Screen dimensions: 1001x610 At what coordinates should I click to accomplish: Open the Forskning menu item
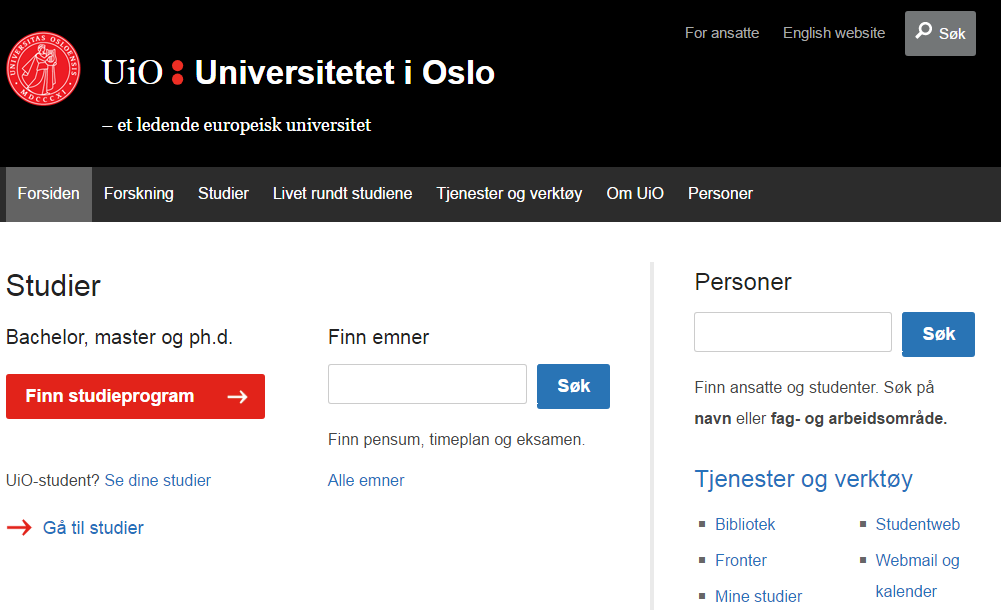(139, 194)
